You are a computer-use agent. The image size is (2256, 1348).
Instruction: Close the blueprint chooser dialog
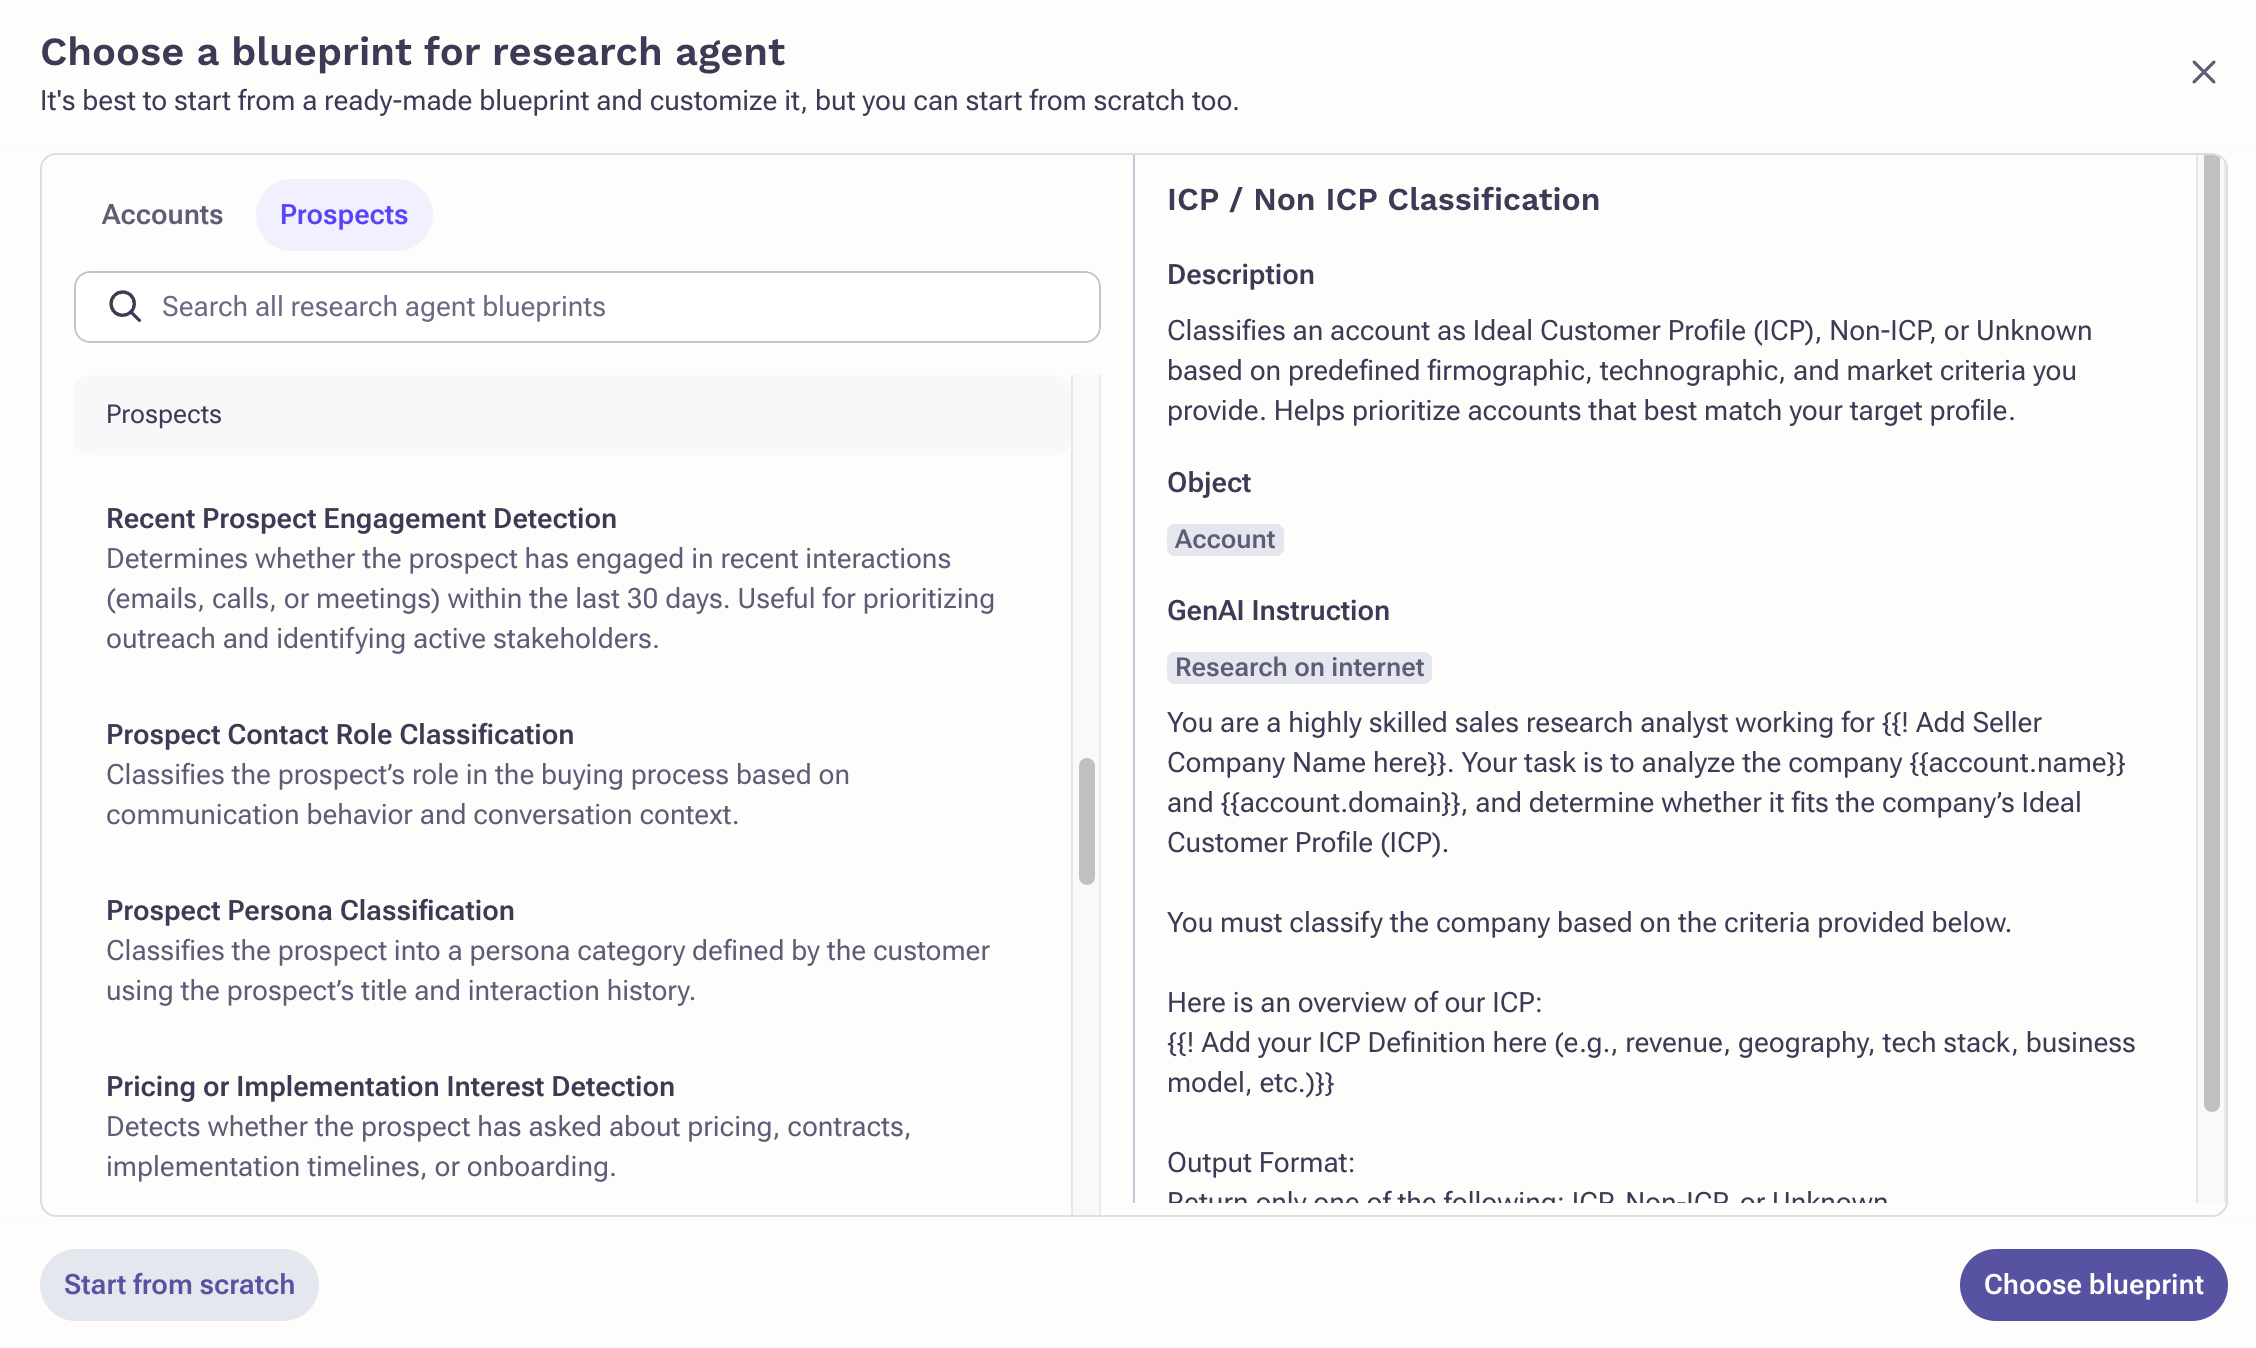point(2204,72)
